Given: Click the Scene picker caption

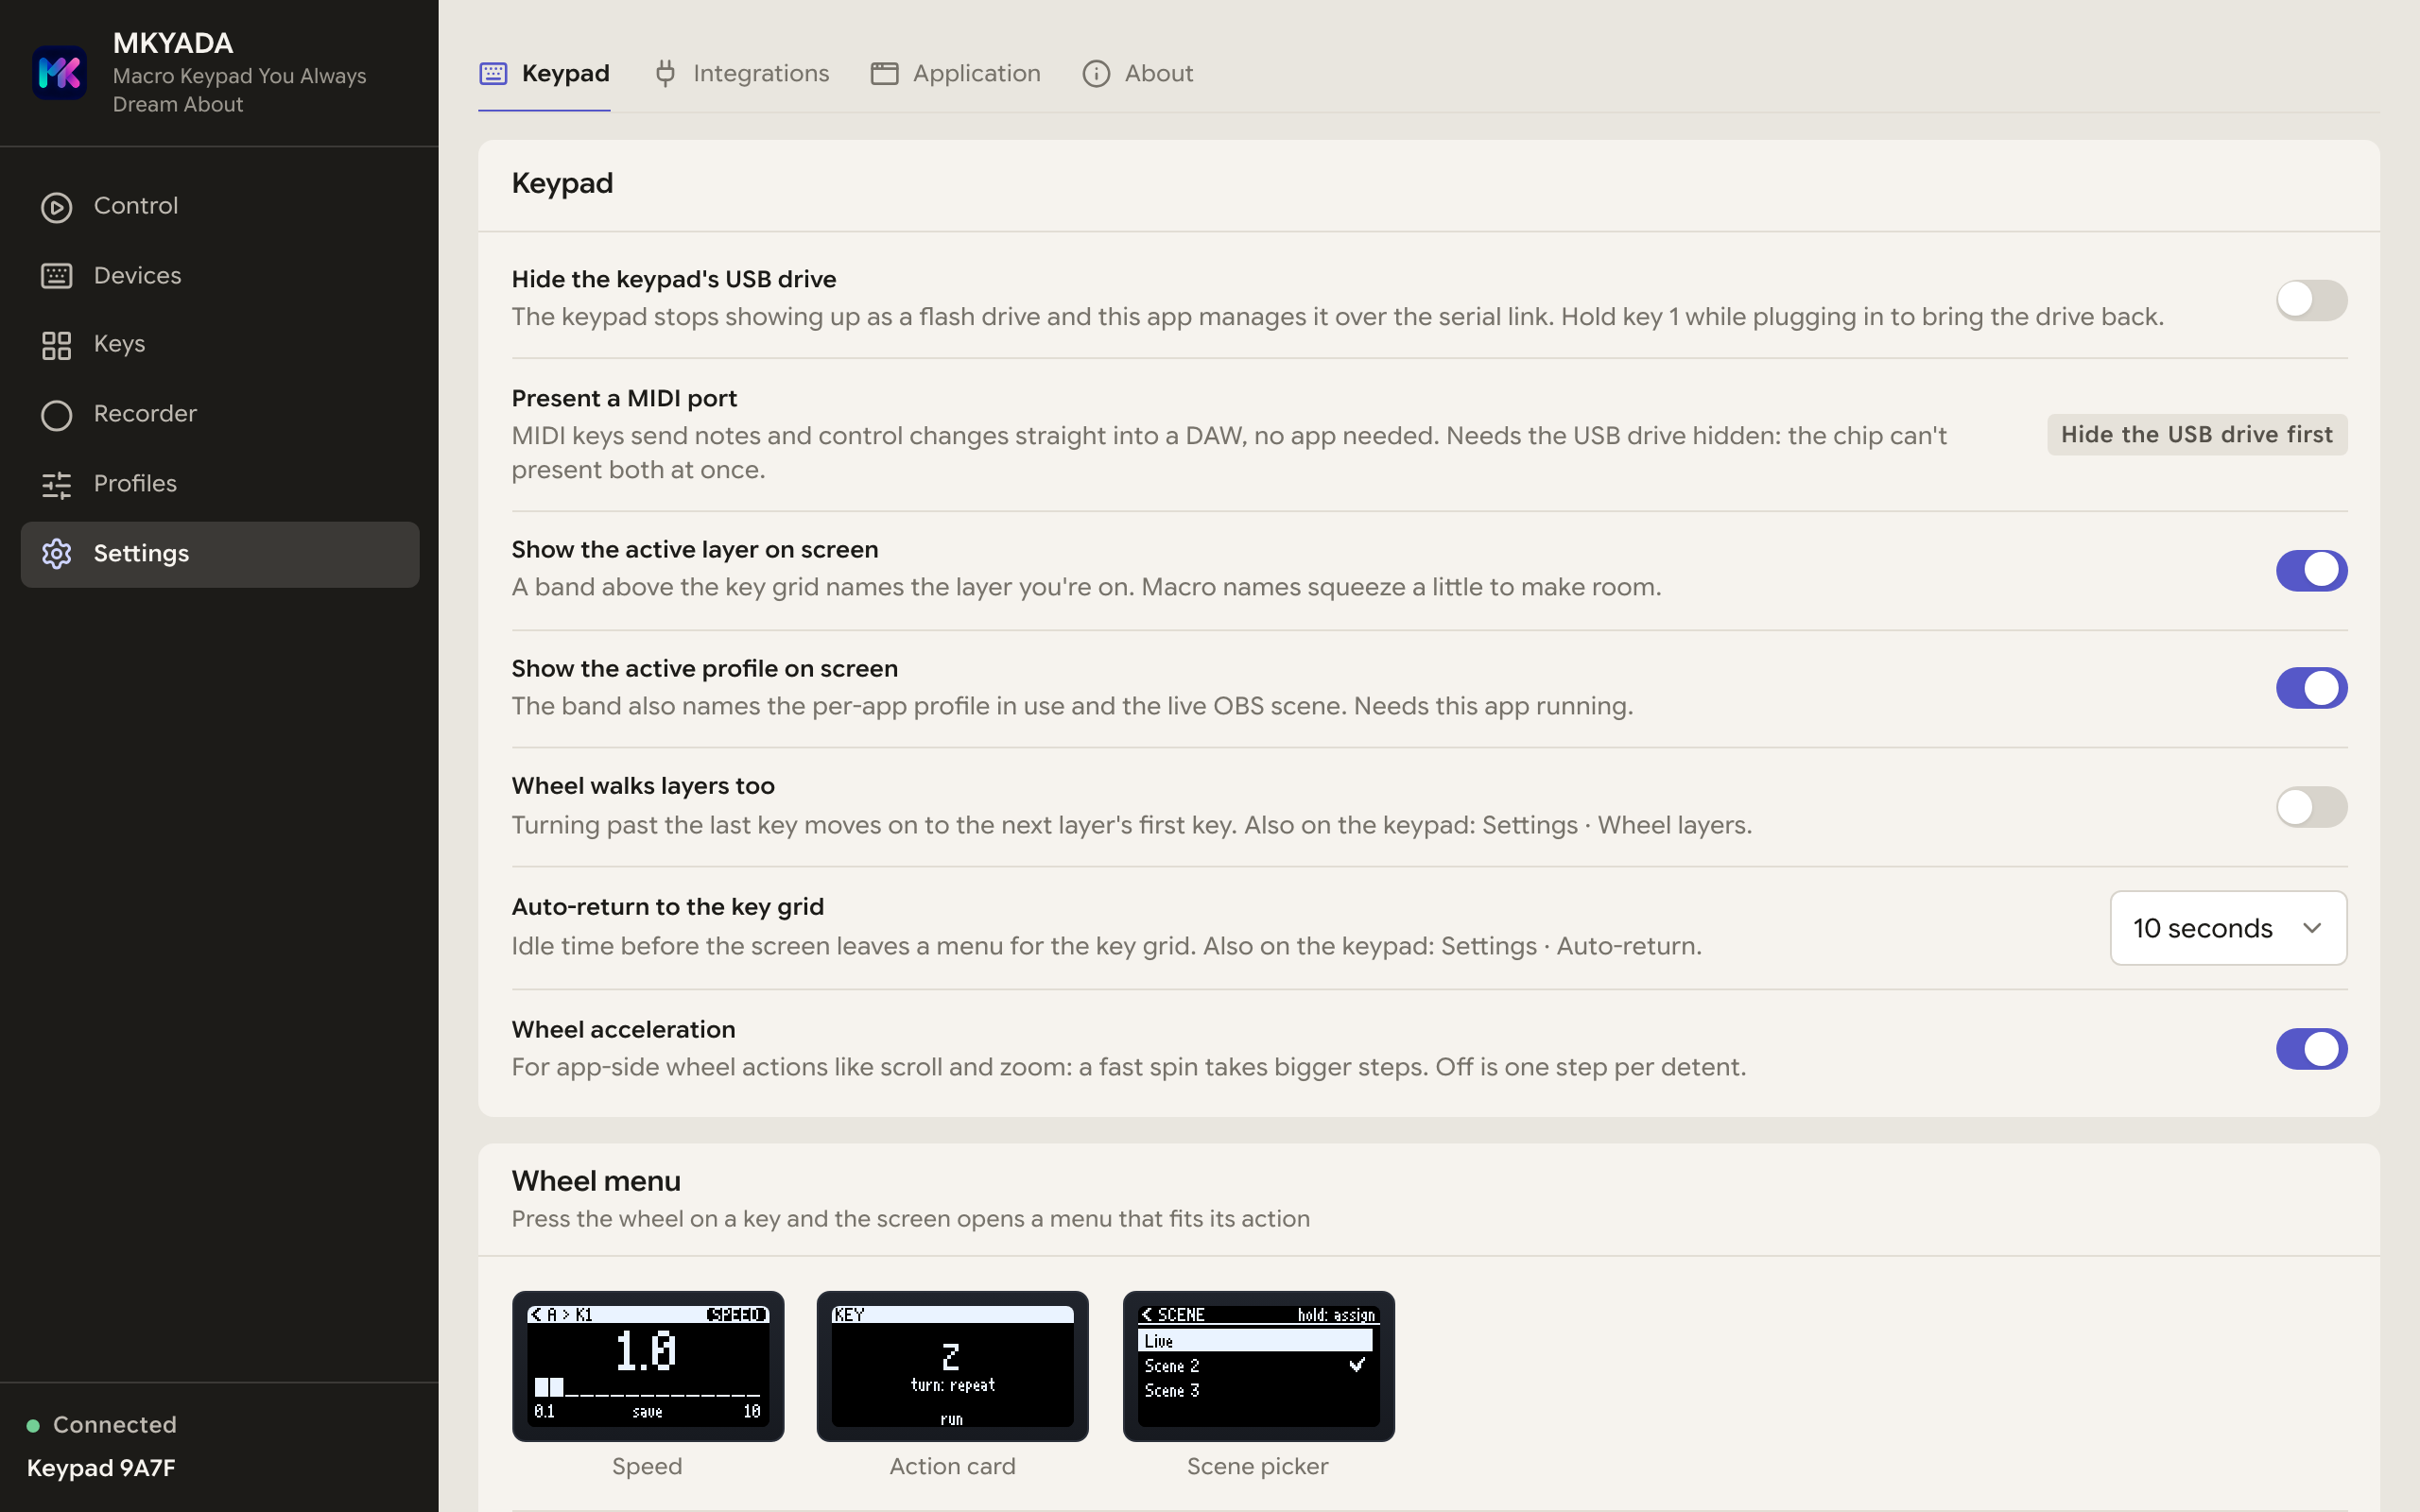Looking at the screenshot, I should [x=1258, y=1467].
